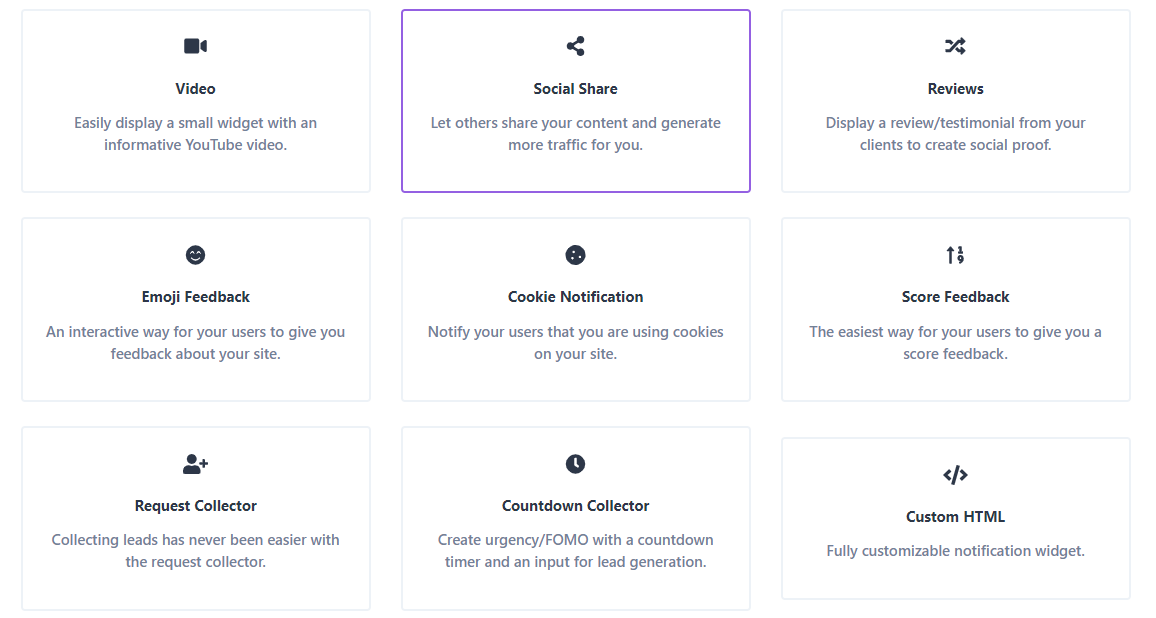
Task: Click the cookie icon
Action: 575,255
